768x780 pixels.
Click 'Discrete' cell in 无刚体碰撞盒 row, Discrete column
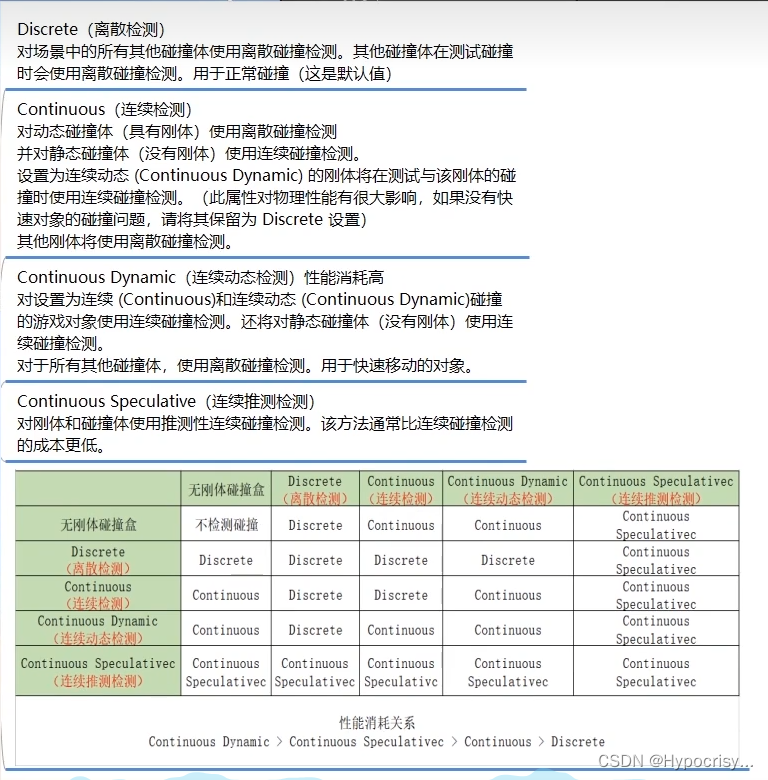coord(315,525)
